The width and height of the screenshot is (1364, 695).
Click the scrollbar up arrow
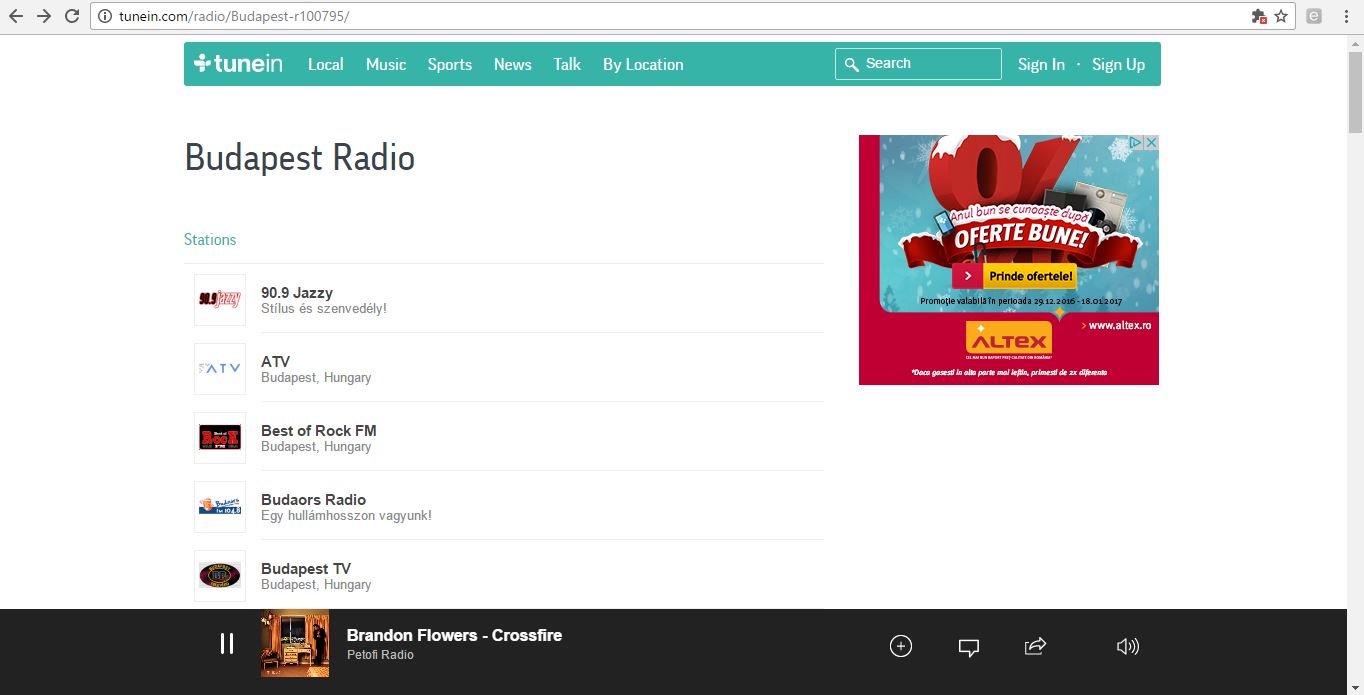[x=1355, y=43]
